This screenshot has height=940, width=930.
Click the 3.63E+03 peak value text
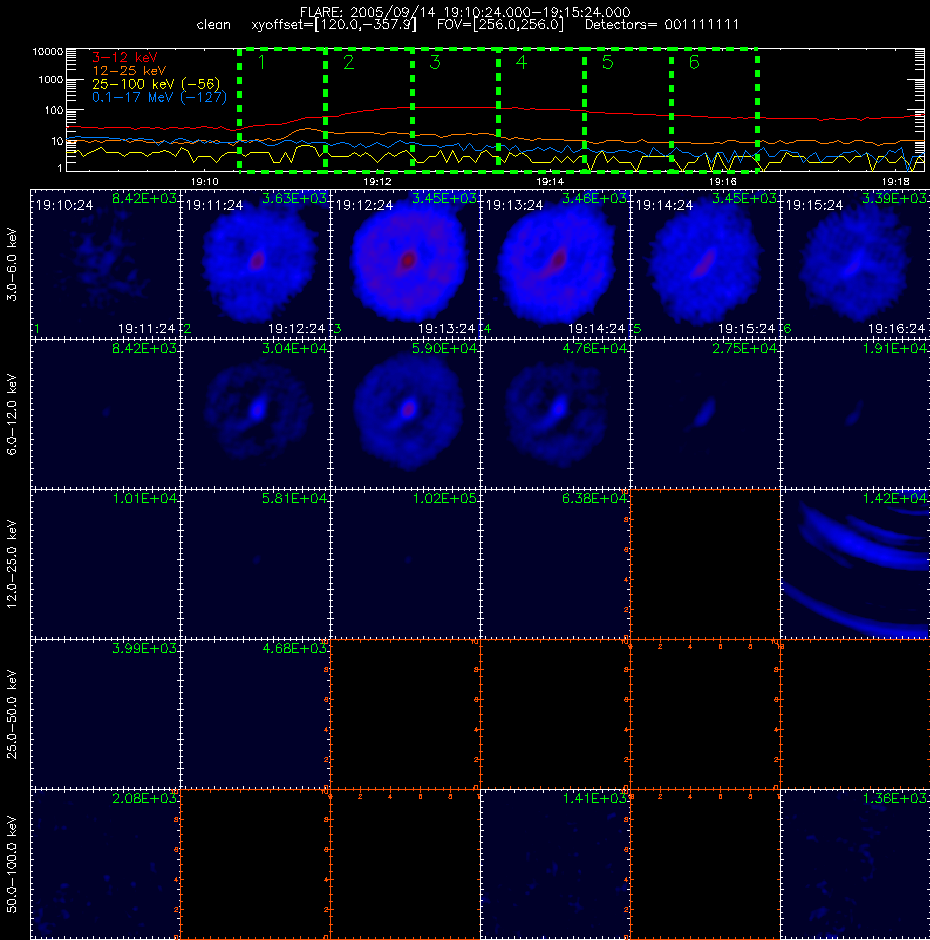pos(295,198)
